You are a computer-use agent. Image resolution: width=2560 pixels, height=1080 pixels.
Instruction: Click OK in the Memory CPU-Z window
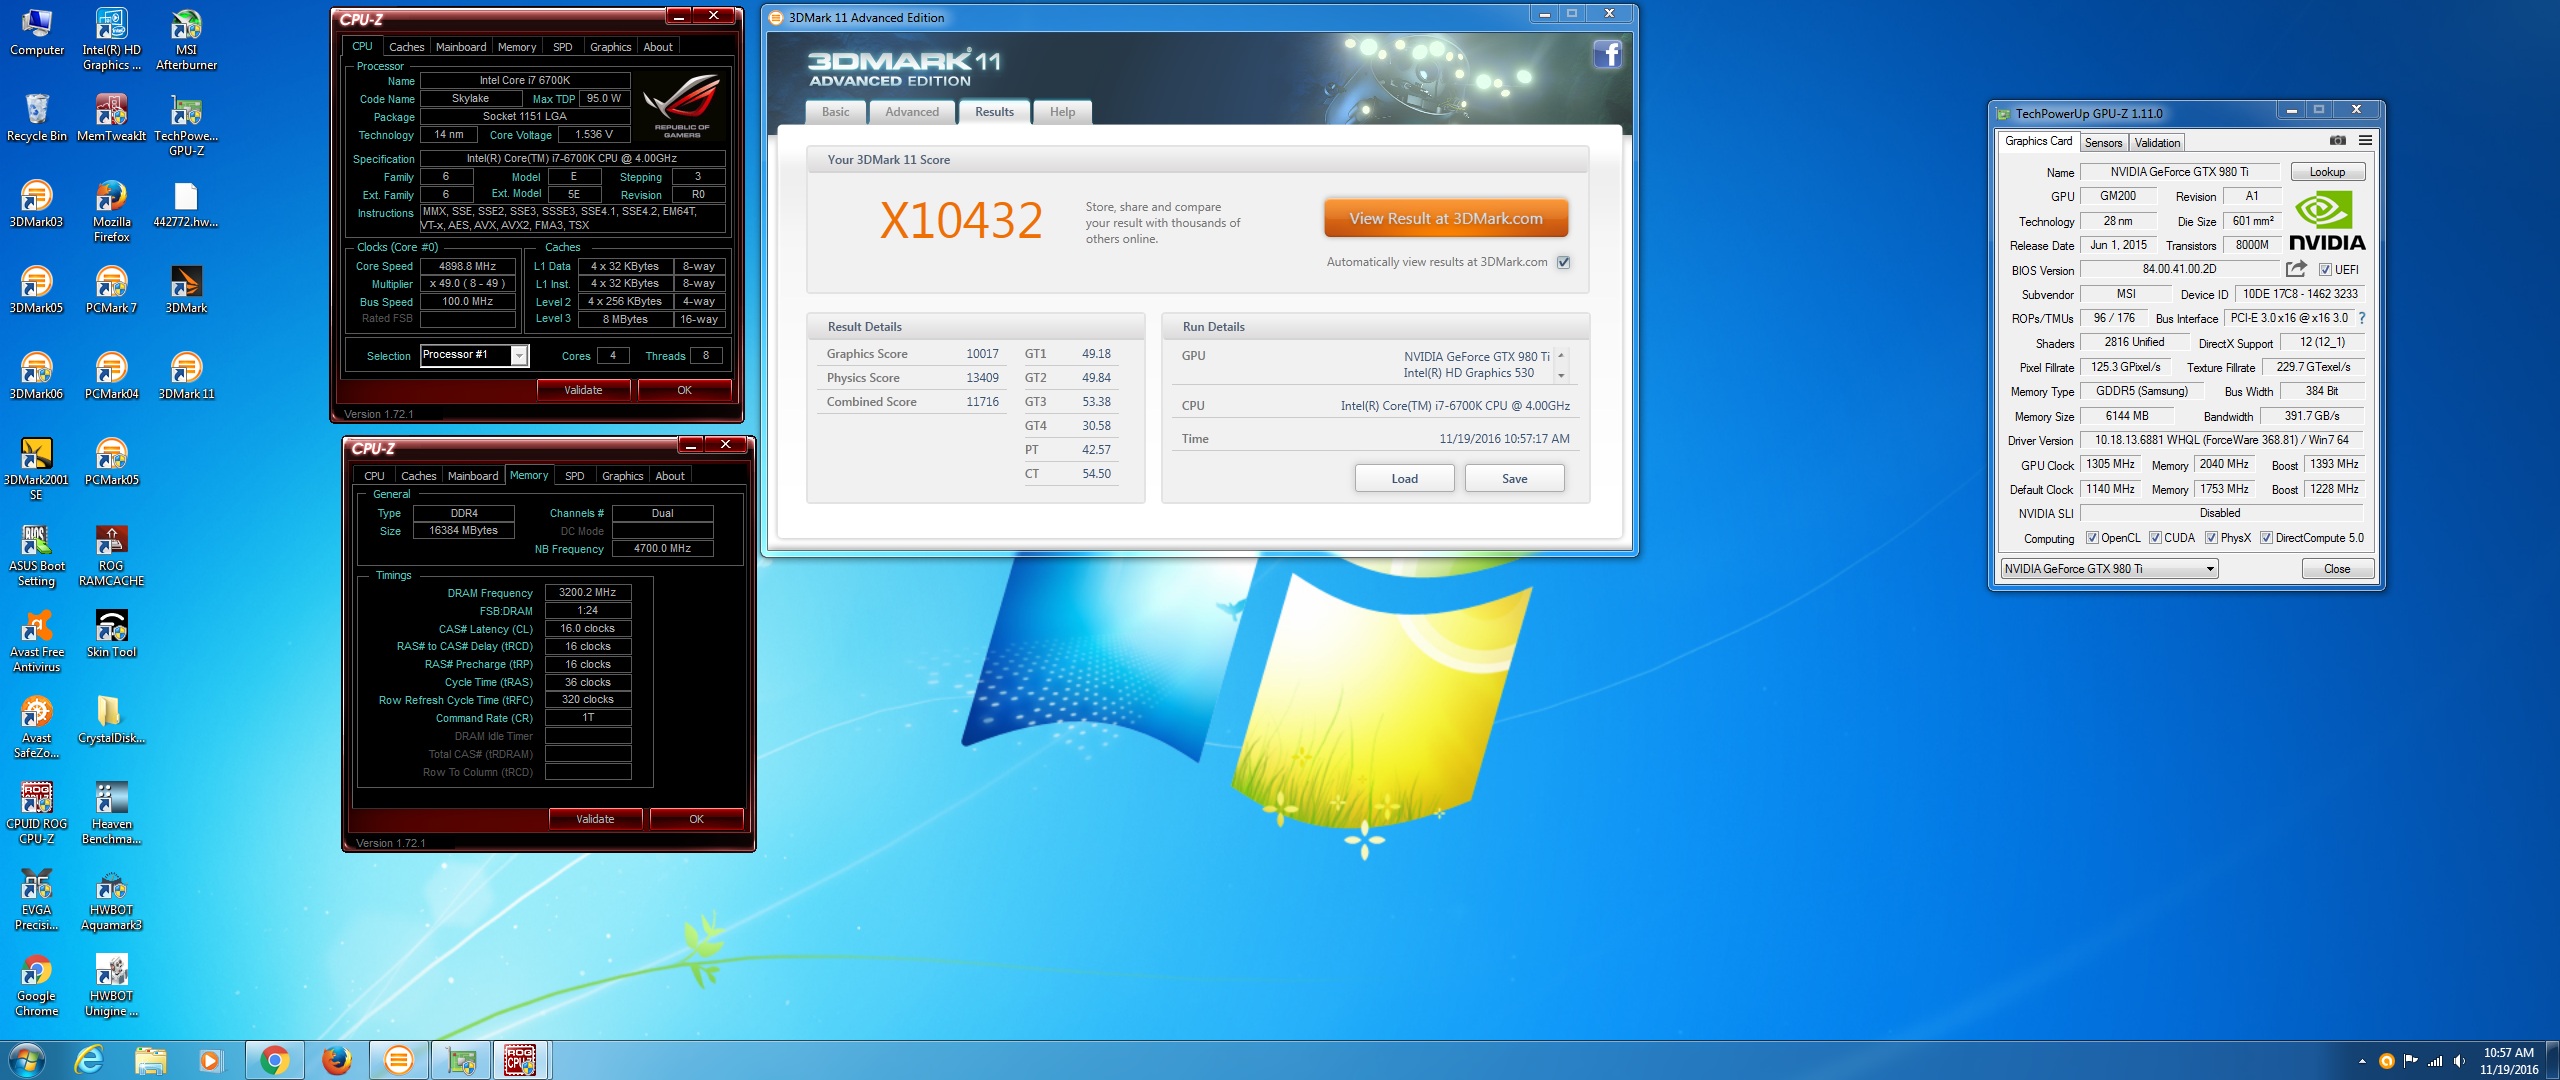coord(696,819)
